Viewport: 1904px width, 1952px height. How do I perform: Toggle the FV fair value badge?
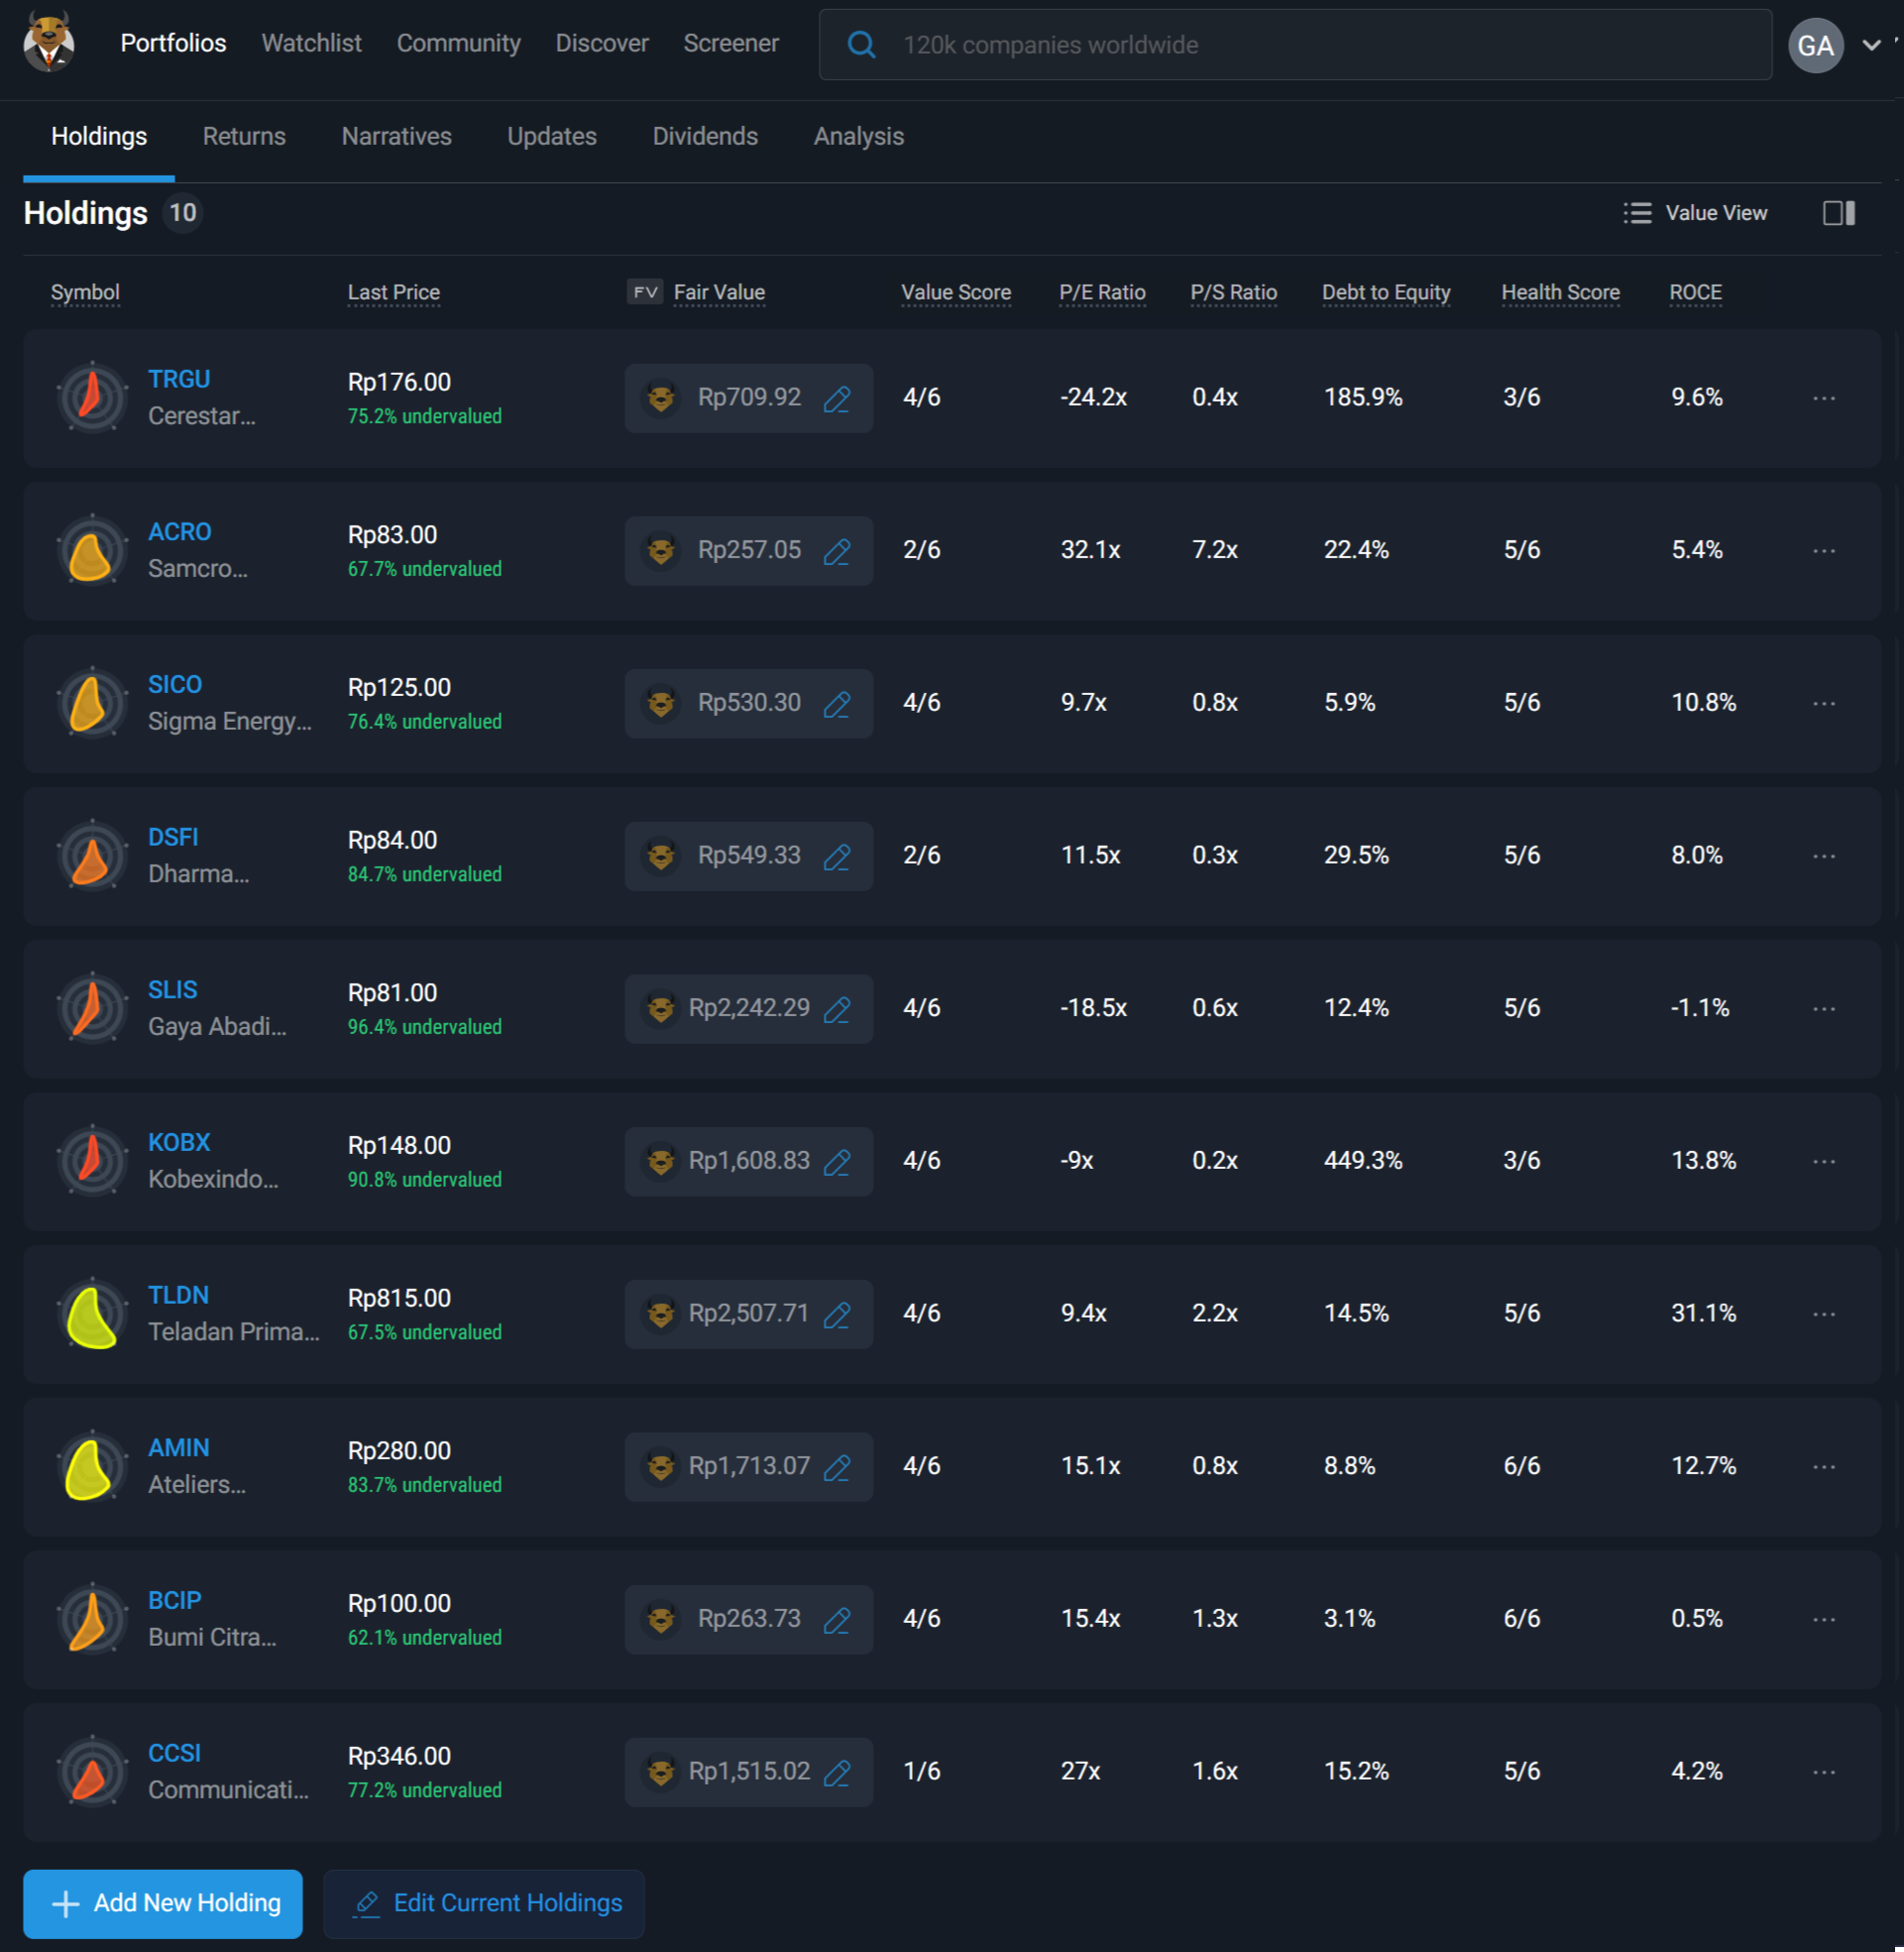pos(644,292)
